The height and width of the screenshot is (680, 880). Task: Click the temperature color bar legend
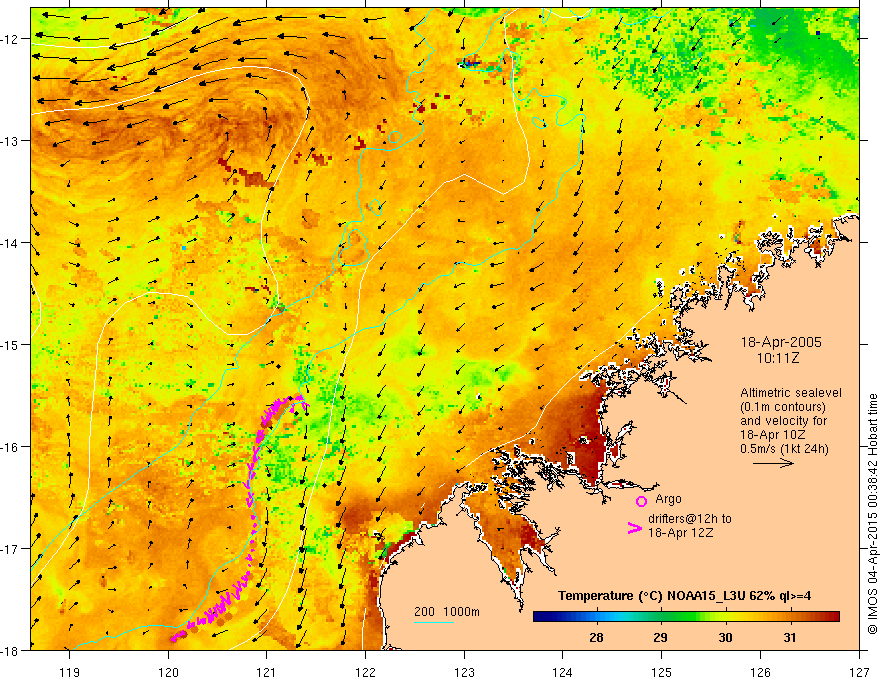point(686,617)
